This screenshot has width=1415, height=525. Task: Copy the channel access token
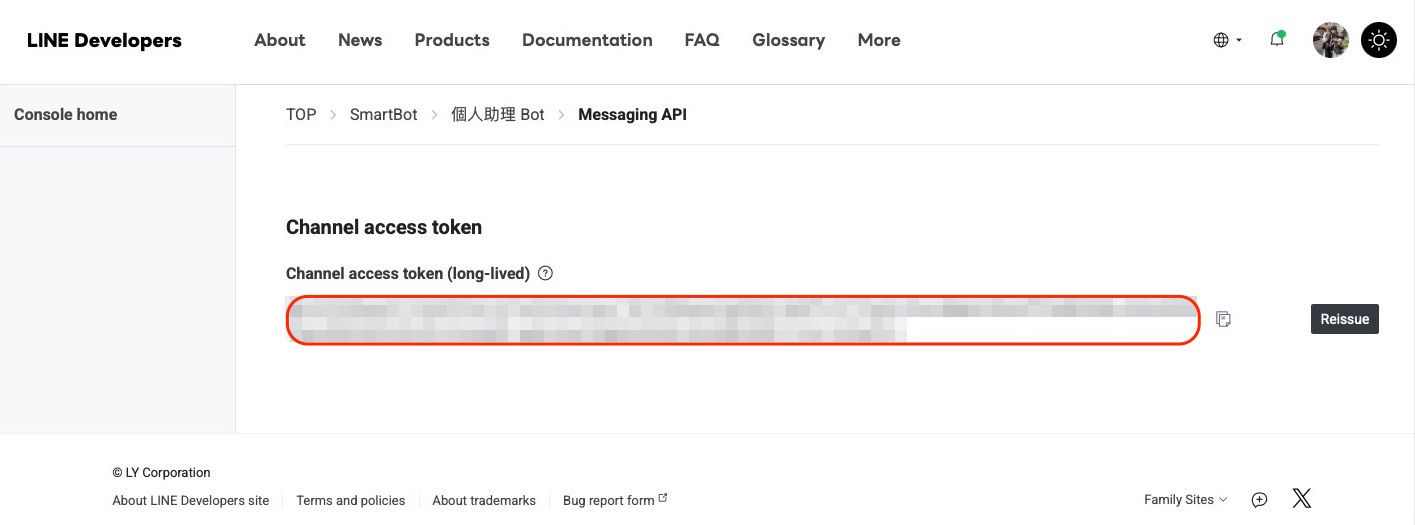1223,319
